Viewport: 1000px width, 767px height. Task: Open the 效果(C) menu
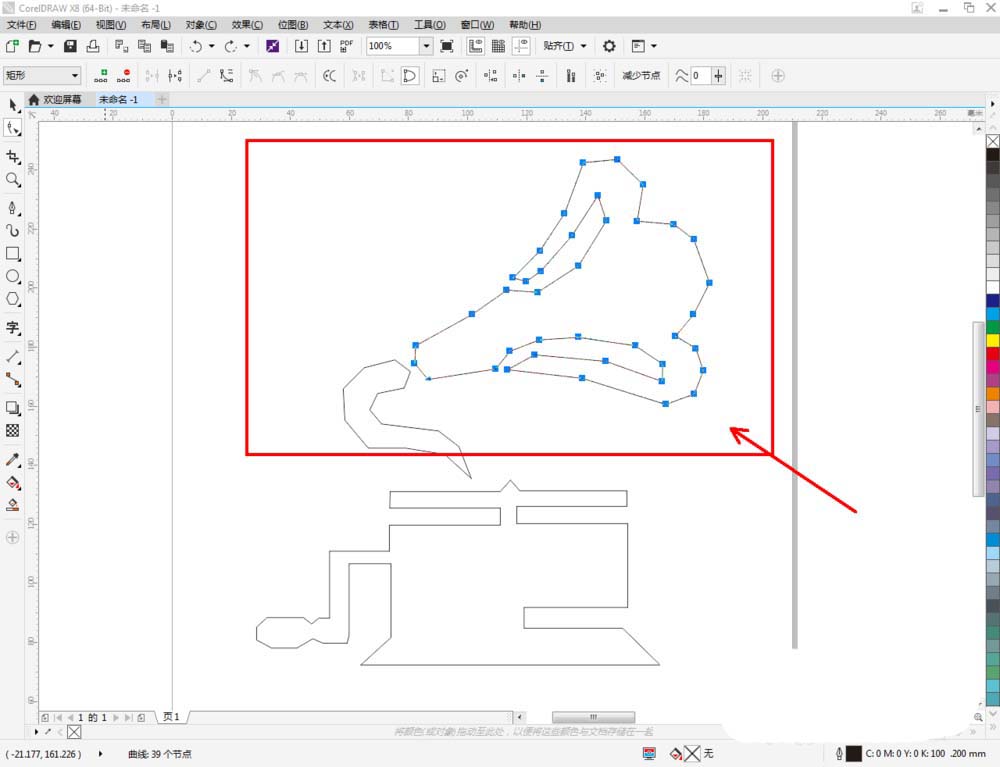point(247,25)
